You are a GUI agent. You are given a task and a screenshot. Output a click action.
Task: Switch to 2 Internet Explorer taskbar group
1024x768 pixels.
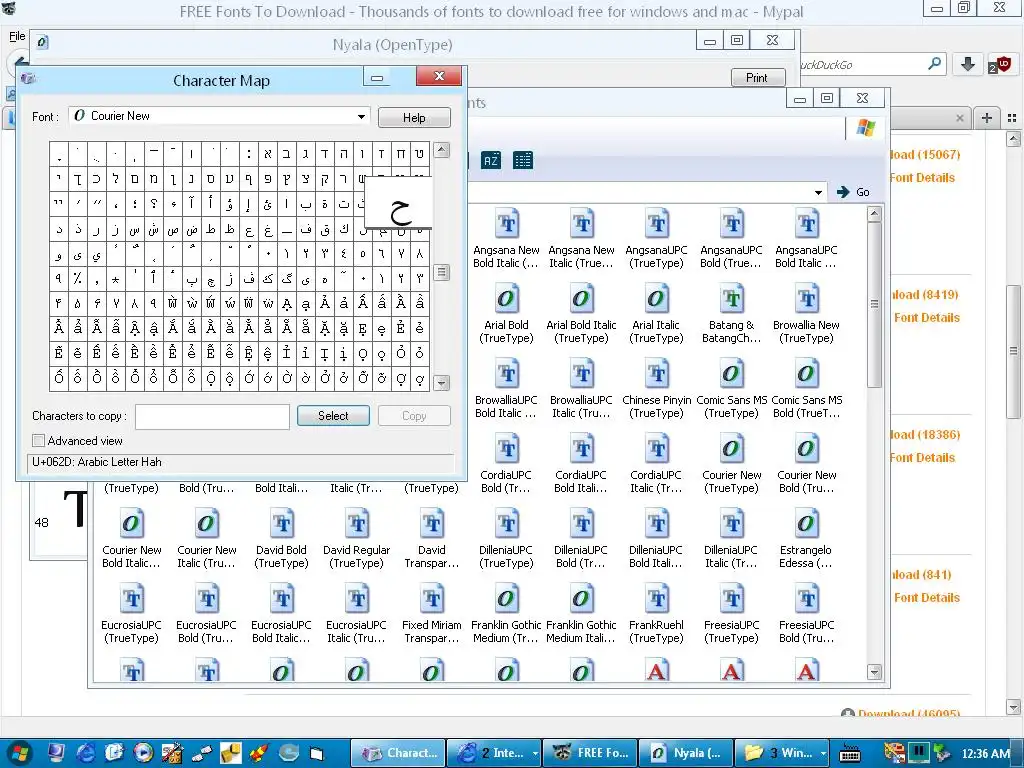pyautogui.click(x=494, y=753)
